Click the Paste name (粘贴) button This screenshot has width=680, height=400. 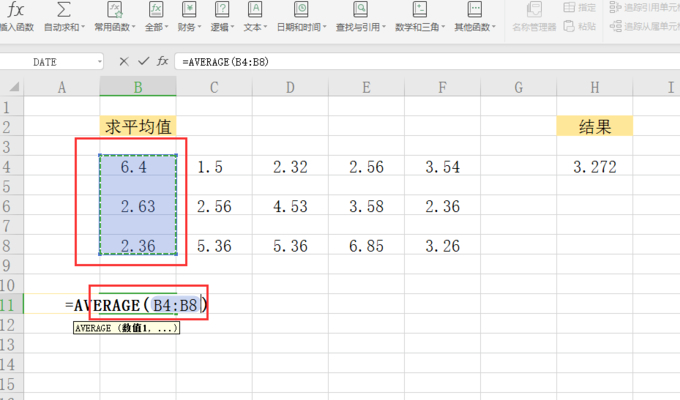click(x=580, y=26)
